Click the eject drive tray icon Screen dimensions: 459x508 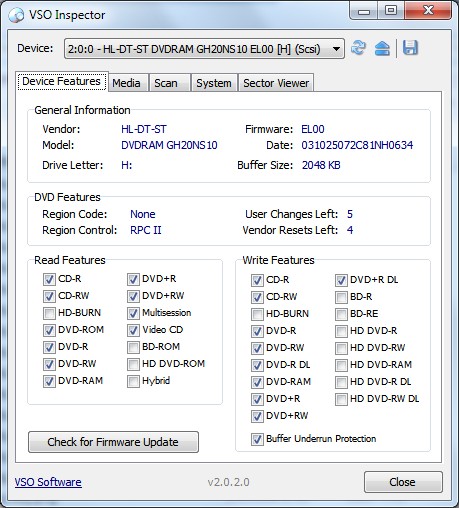tap(382, 48)
